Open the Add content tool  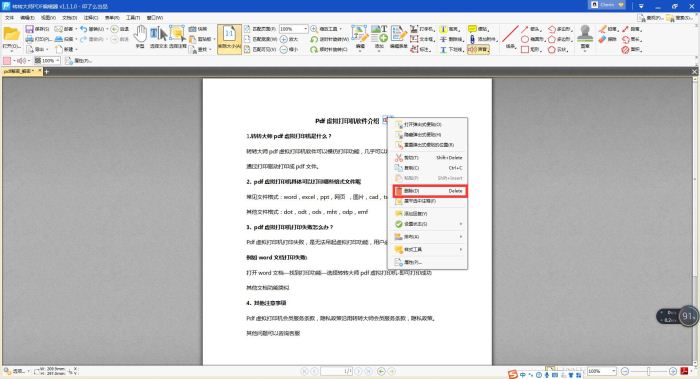click(379, 38)
